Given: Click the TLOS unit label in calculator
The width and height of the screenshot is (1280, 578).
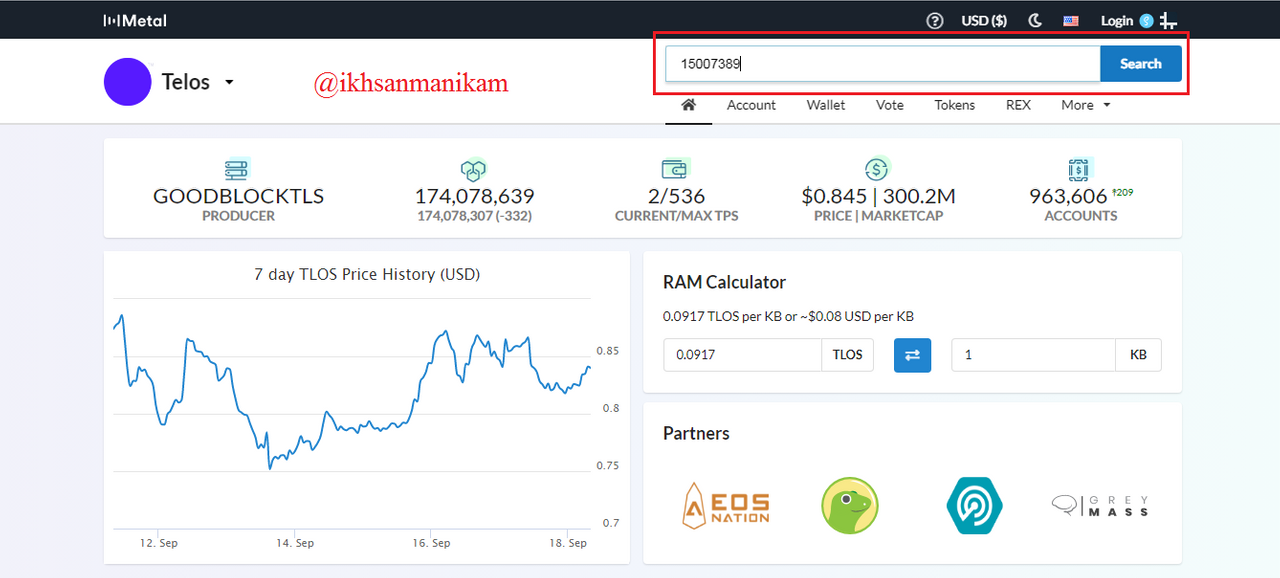Looking at the screenshot, I should 847,355.
